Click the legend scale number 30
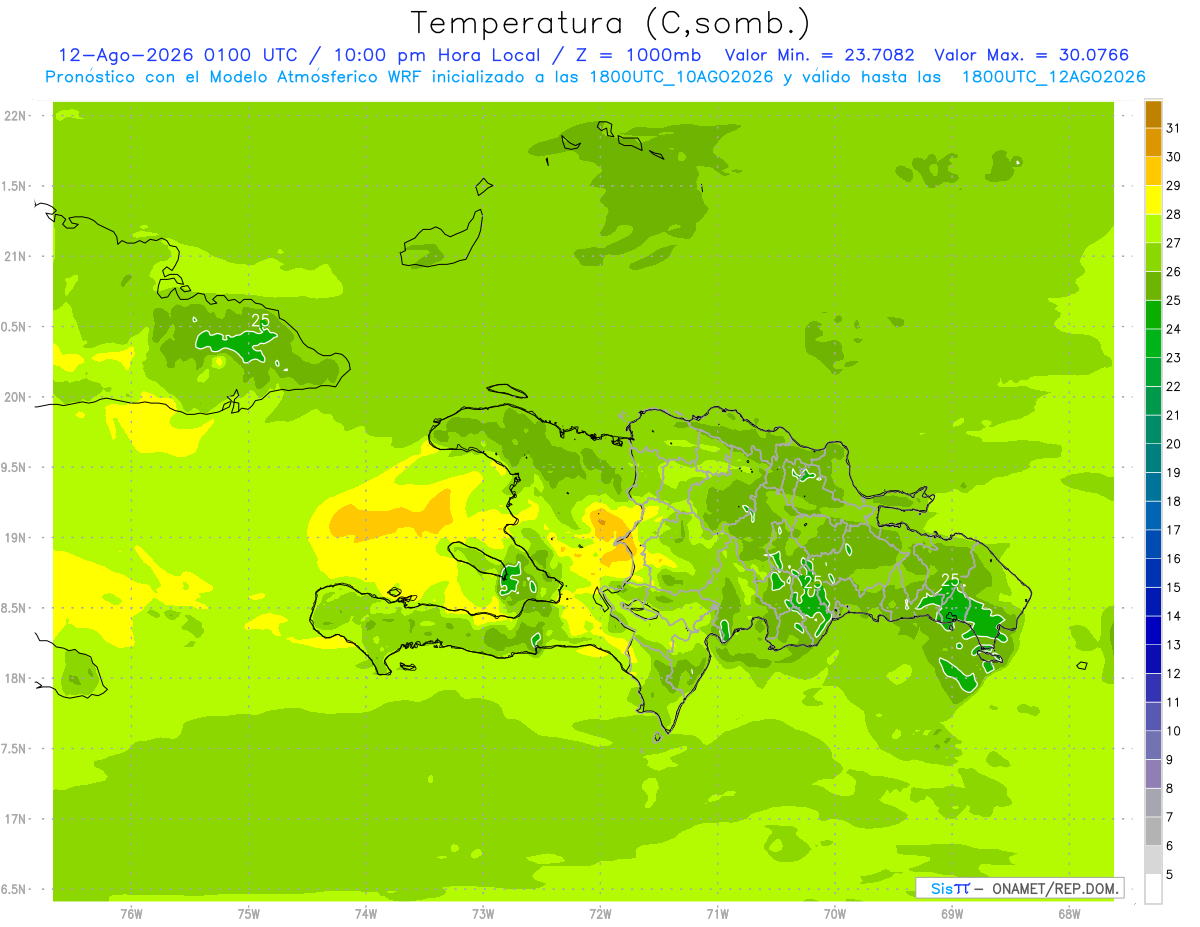This screenshot has width=1200, height=927. coord(1174,157)
